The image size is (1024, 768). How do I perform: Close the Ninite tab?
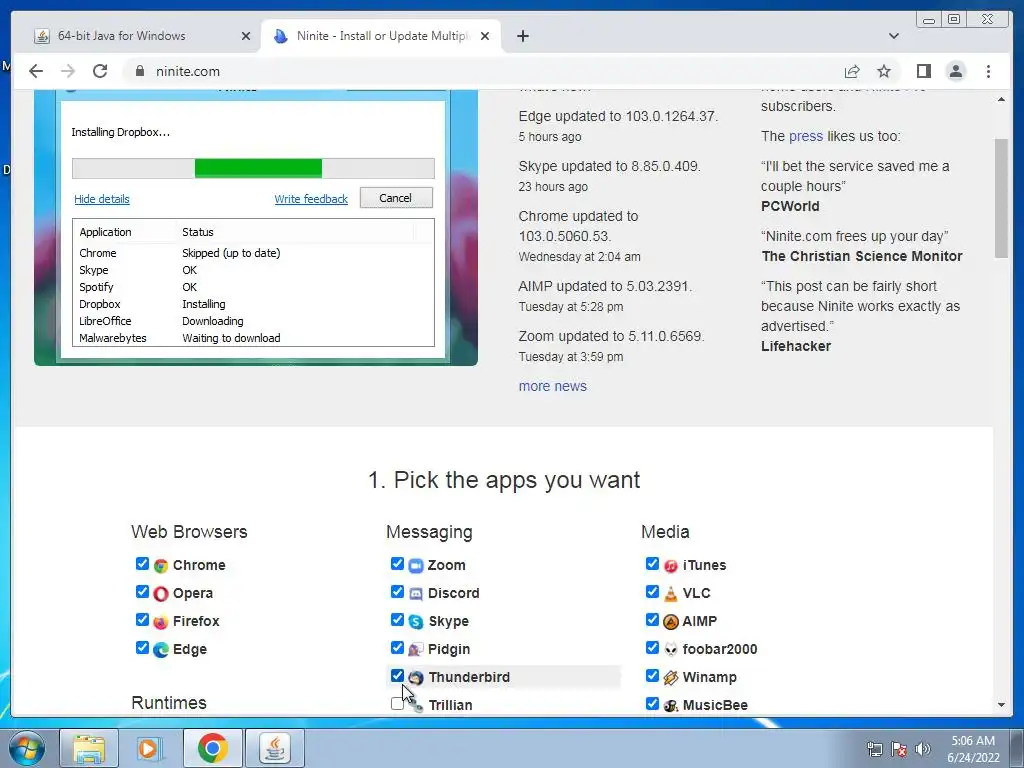point(485,36)
